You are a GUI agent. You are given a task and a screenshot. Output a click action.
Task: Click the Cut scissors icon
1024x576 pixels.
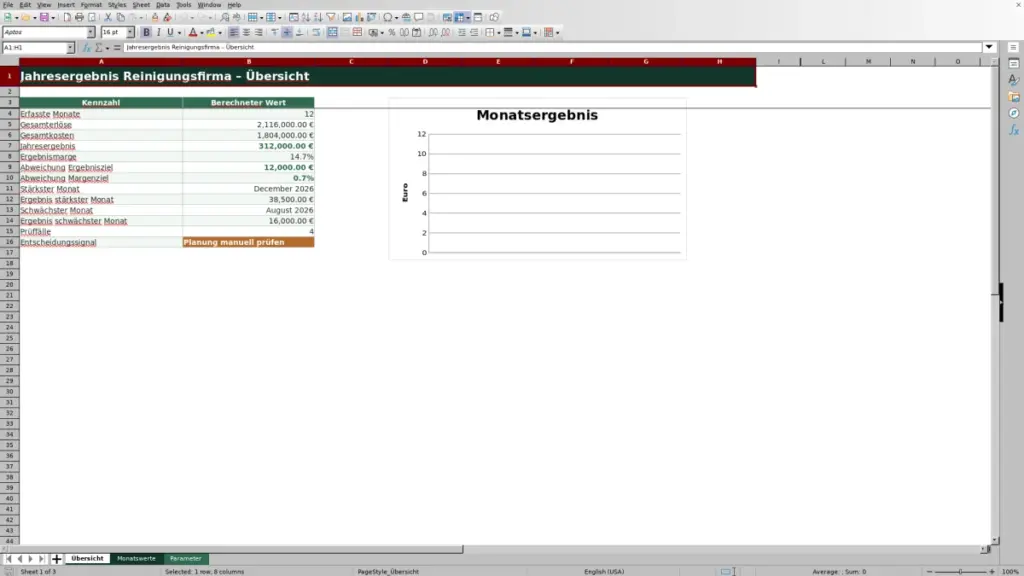(108, 17)
